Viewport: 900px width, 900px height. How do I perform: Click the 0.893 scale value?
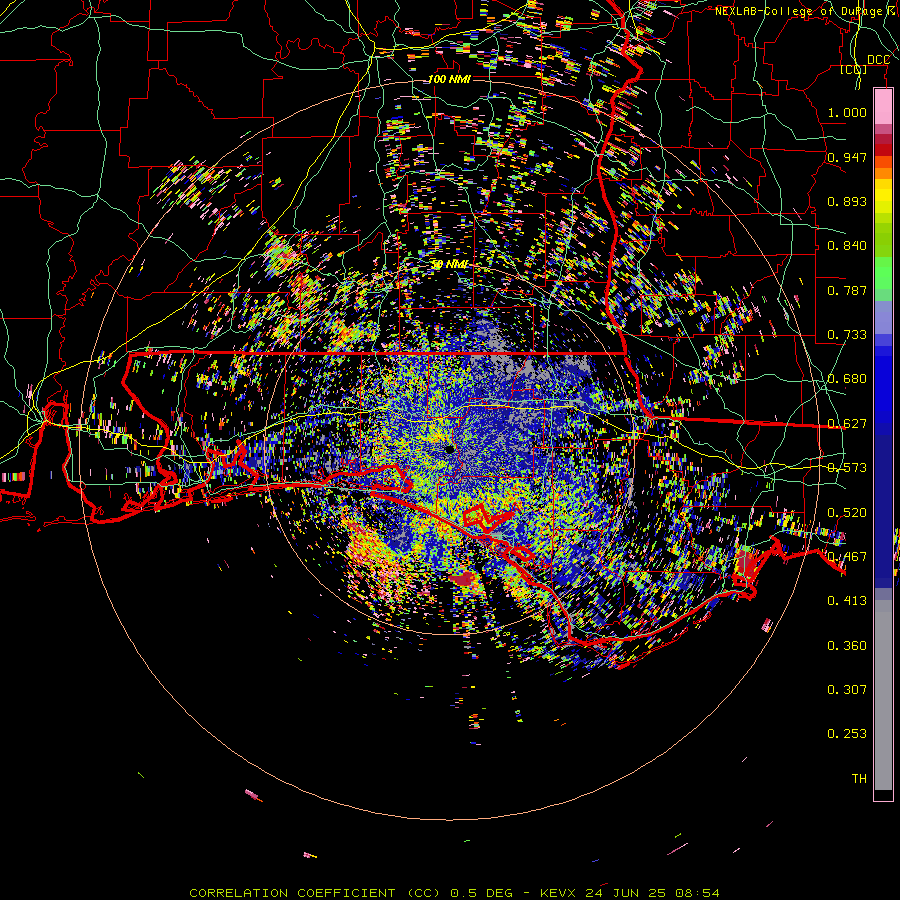point(847,201)
